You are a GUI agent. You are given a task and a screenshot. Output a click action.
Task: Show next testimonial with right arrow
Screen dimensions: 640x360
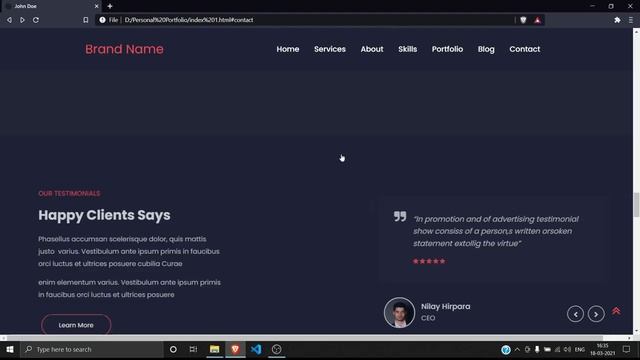pyautogui.click(x=596, y=314)
